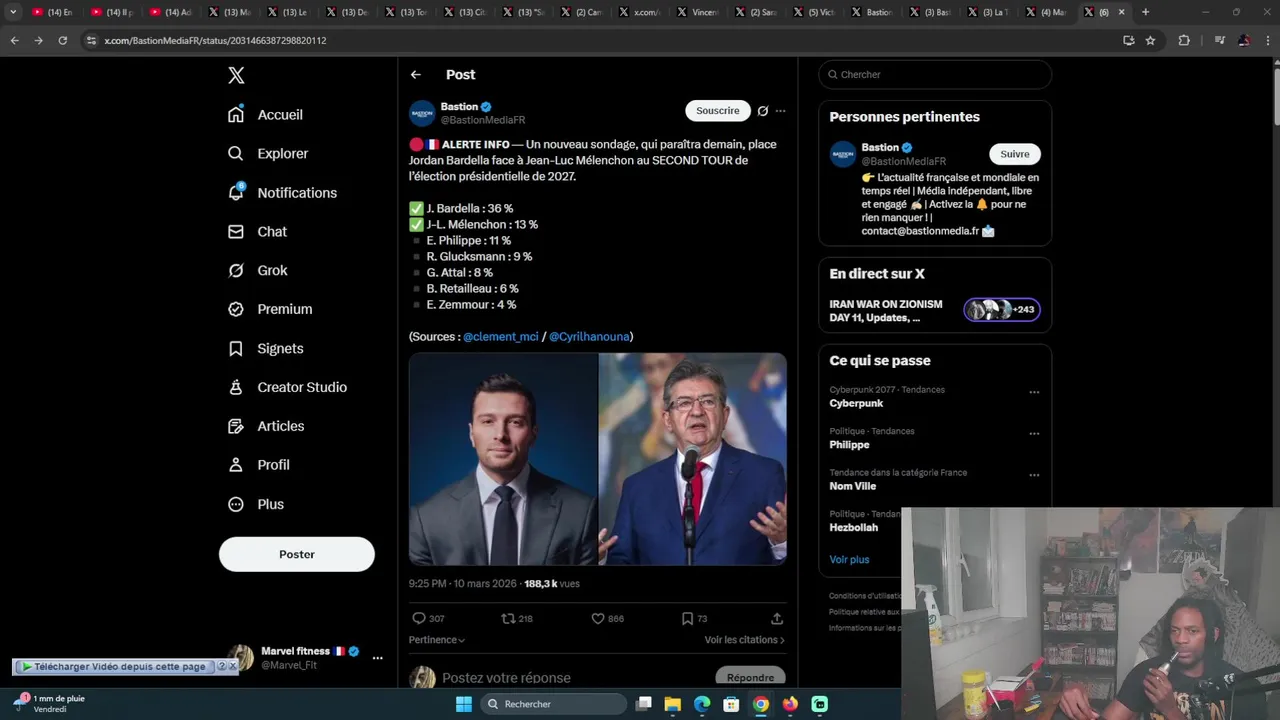Open the post's three-dot more menu
Image resolution: width=1280 pixels, height=720 pixels.
coord(781,111)
